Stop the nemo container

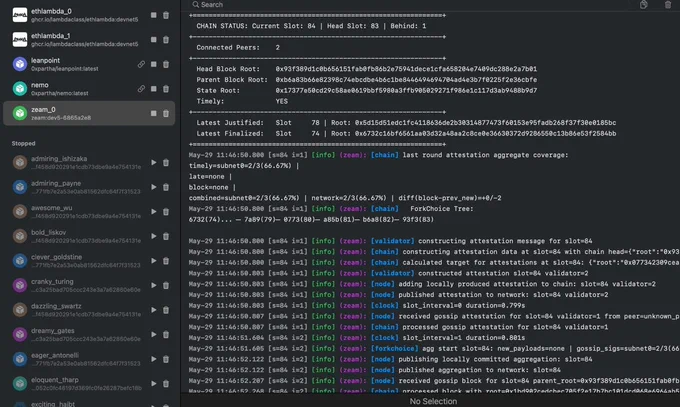(154, 89)
